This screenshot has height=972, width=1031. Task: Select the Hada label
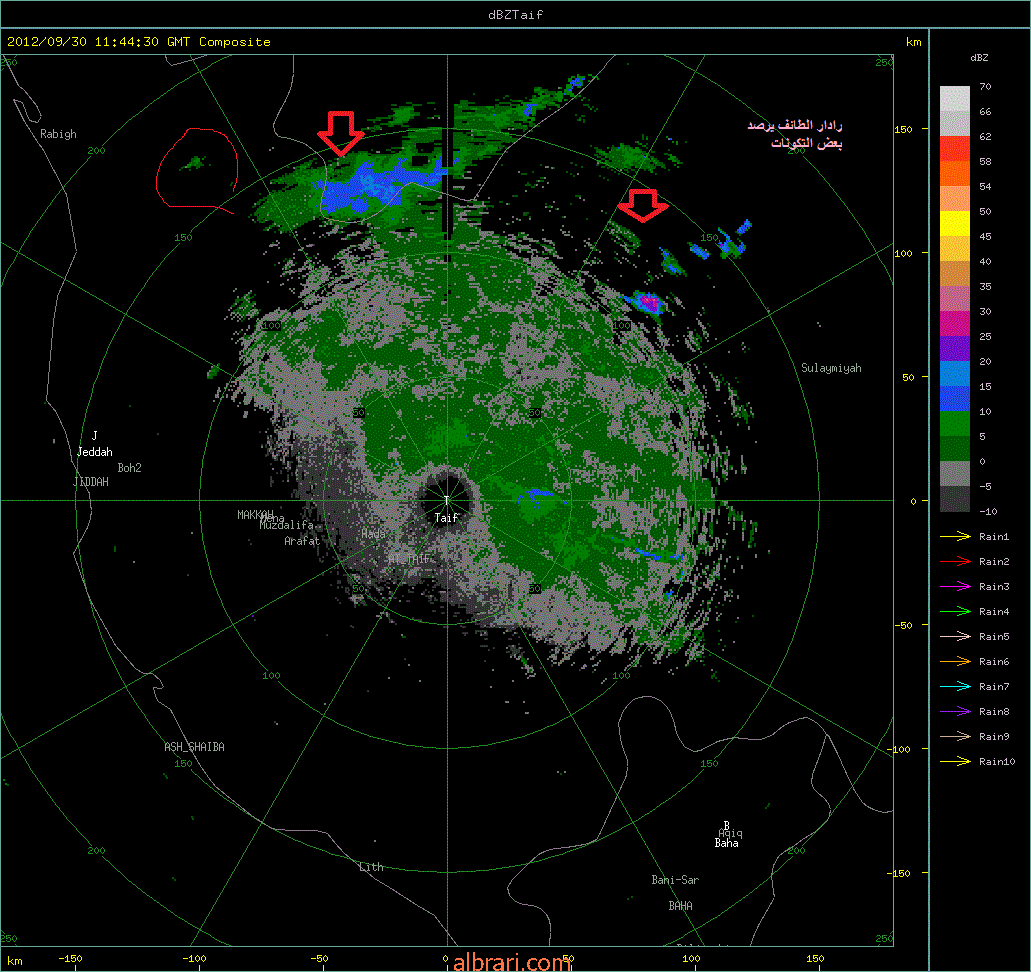pyautogui.click(x=373, y=534)
